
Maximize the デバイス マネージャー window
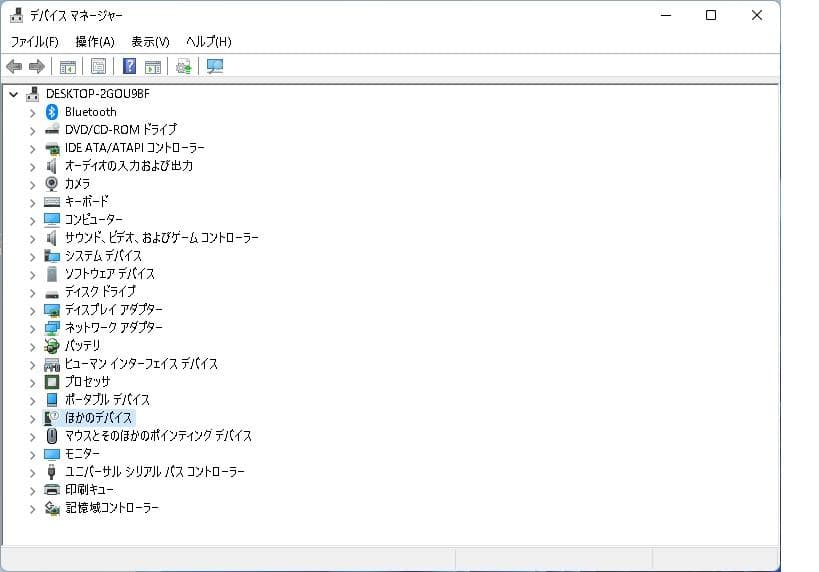(x=711, y=15)
